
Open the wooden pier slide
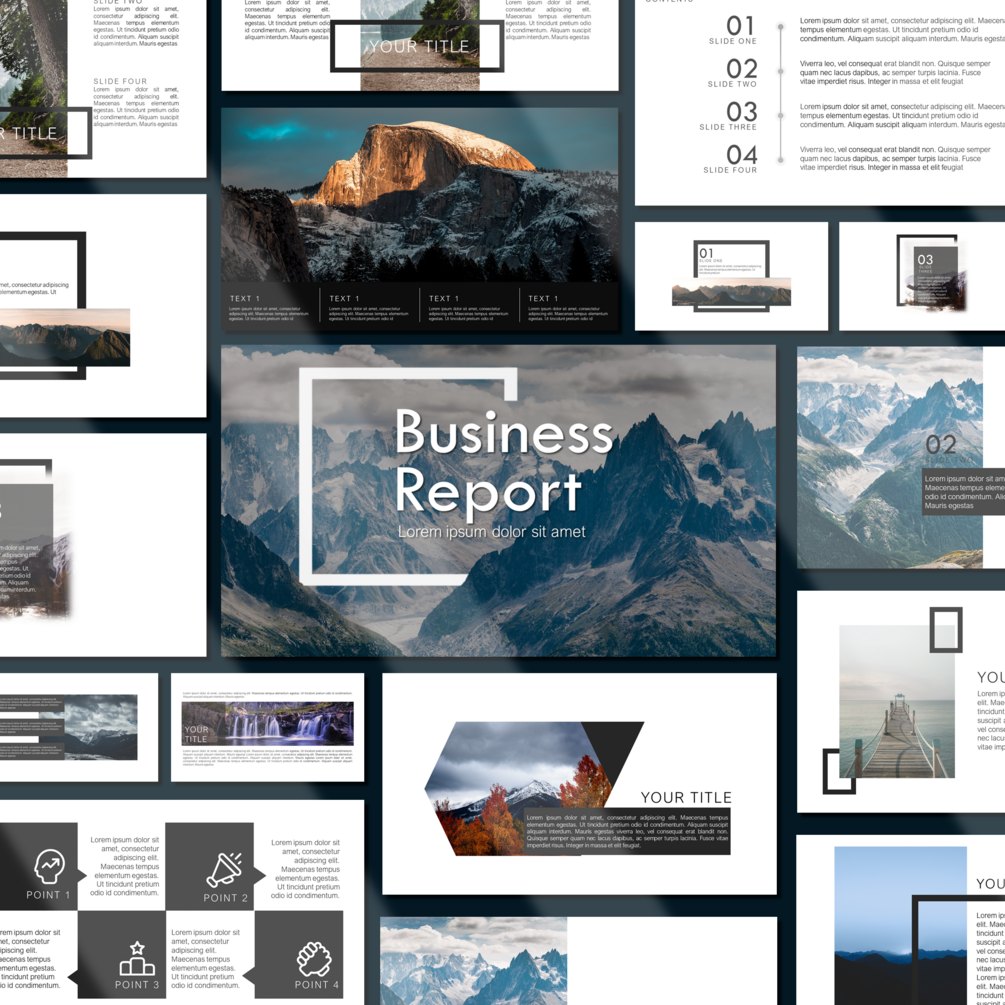901,701
